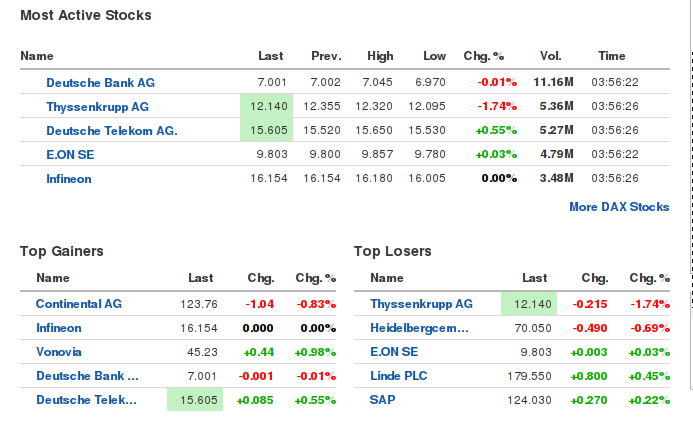Open Infineon in Most Active Stocks
Image resolution: width=693 pixels, height=428 pixels.
click(x=69, y=179)
